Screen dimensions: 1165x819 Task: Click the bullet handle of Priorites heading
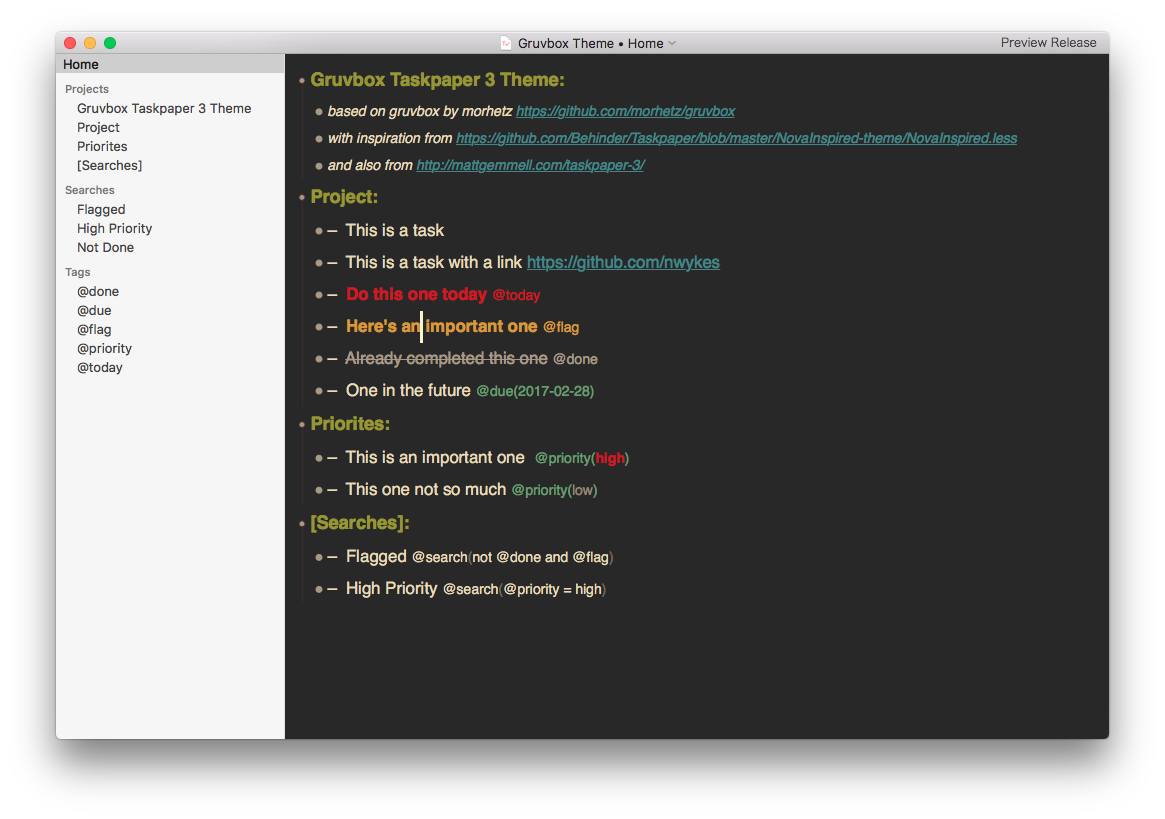coord(302,424)
